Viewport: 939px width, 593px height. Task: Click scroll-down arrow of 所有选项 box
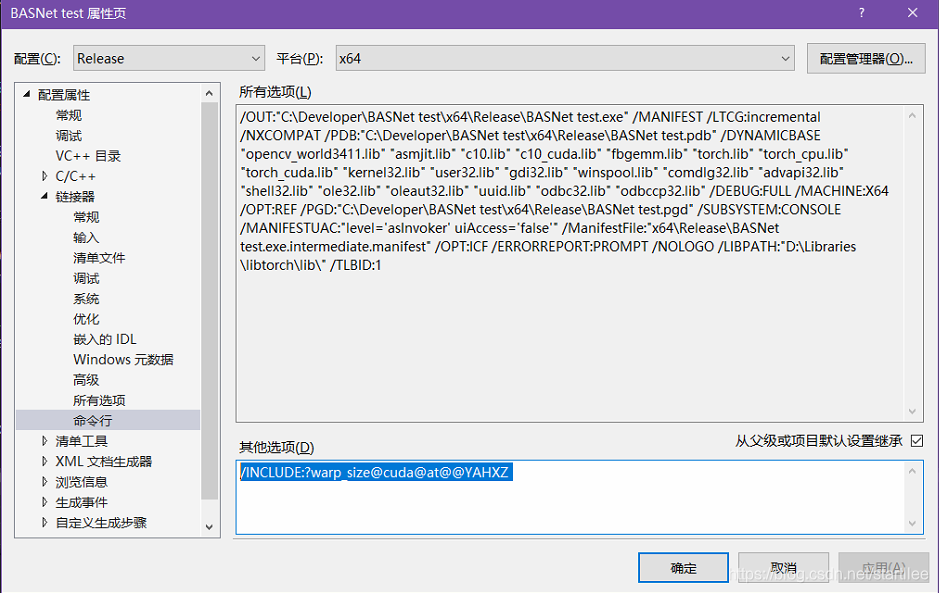912,411
